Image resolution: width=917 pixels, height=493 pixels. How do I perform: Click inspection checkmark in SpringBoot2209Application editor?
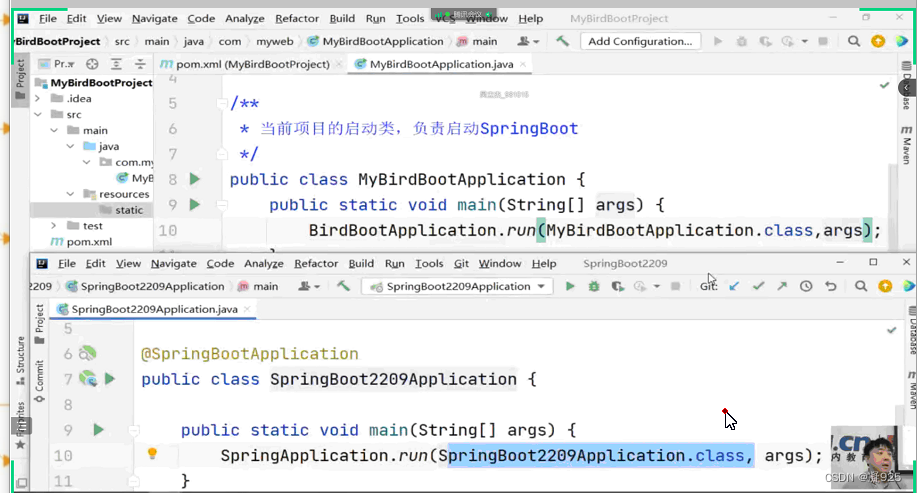(x=891, y=330)
